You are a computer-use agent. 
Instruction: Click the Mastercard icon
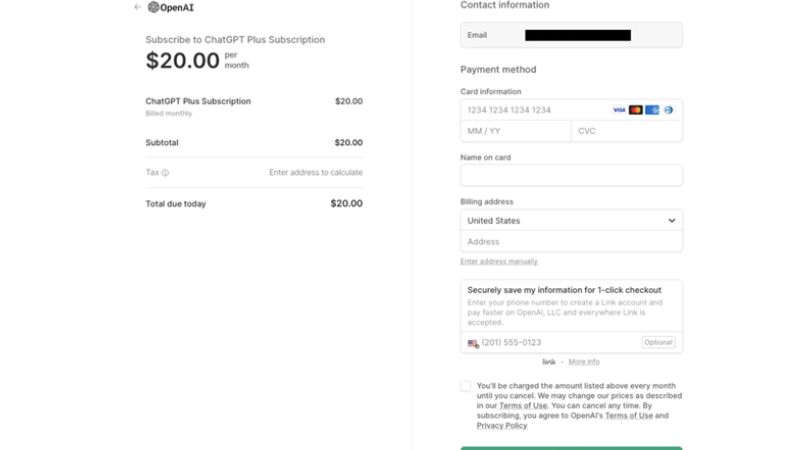pos(636,110)
